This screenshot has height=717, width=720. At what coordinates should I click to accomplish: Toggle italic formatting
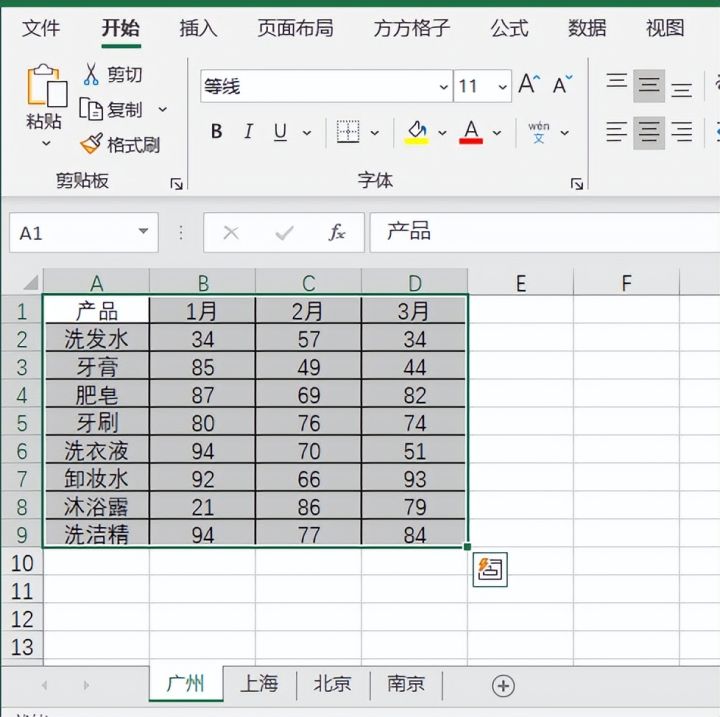coord(248,132)
